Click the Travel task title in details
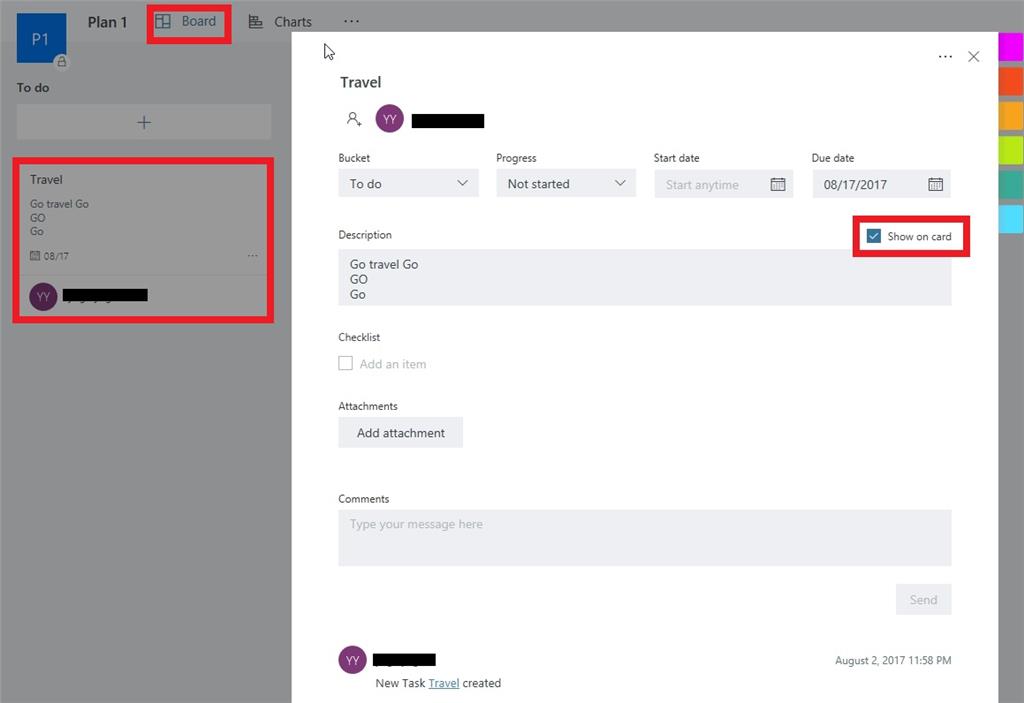Image resolution: width=1024 pixels, height=703 pixels. [x=360, y=82]
